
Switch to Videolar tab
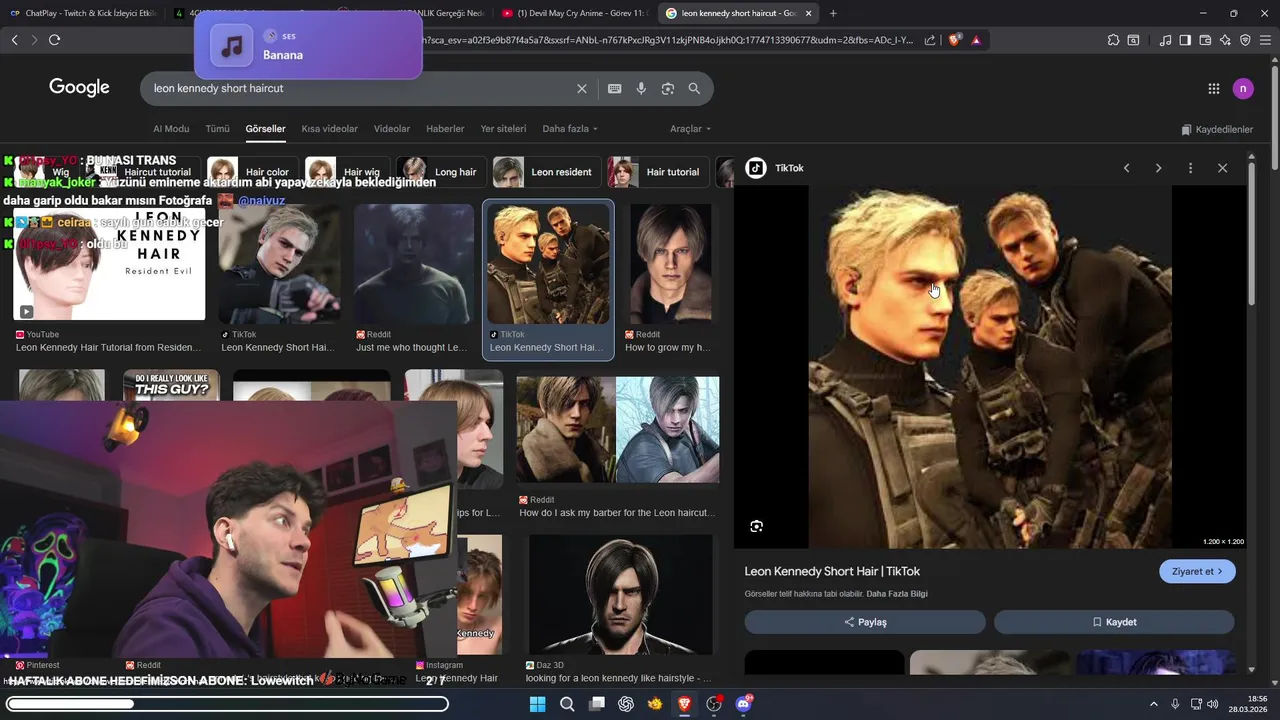(x=392, y=129)
